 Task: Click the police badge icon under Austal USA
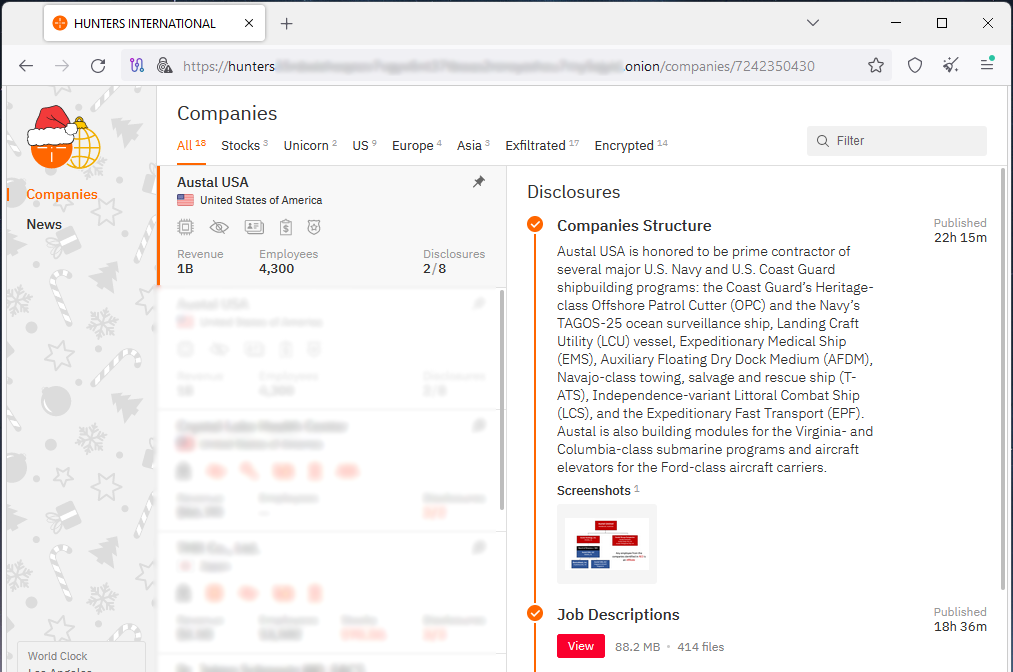pos(313,227)
